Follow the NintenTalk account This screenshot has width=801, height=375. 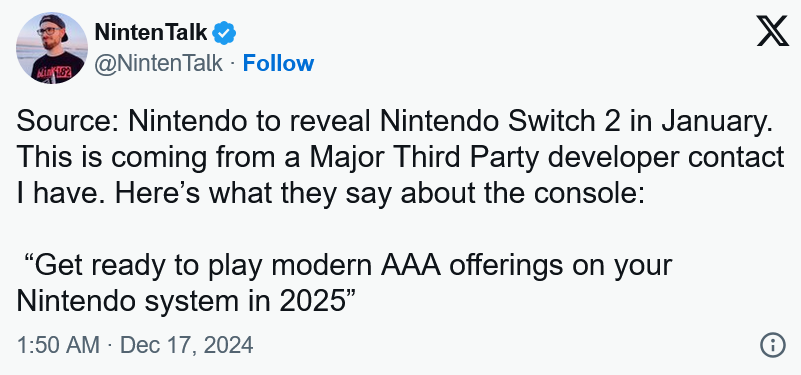278,63
